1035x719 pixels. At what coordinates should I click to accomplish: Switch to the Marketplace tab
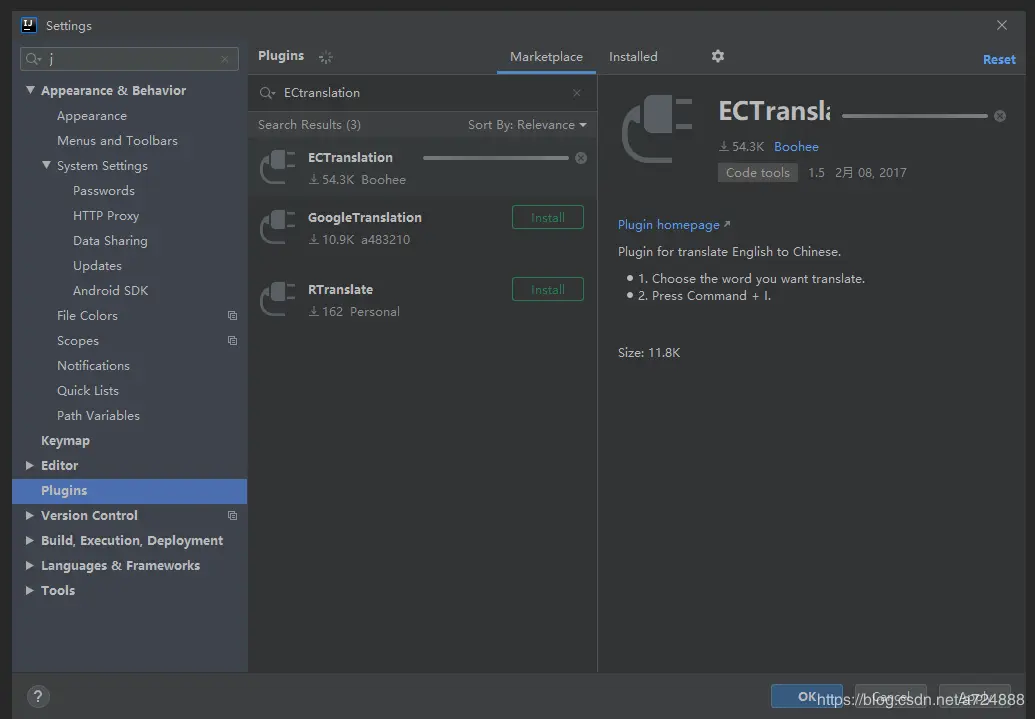(546, 57)
